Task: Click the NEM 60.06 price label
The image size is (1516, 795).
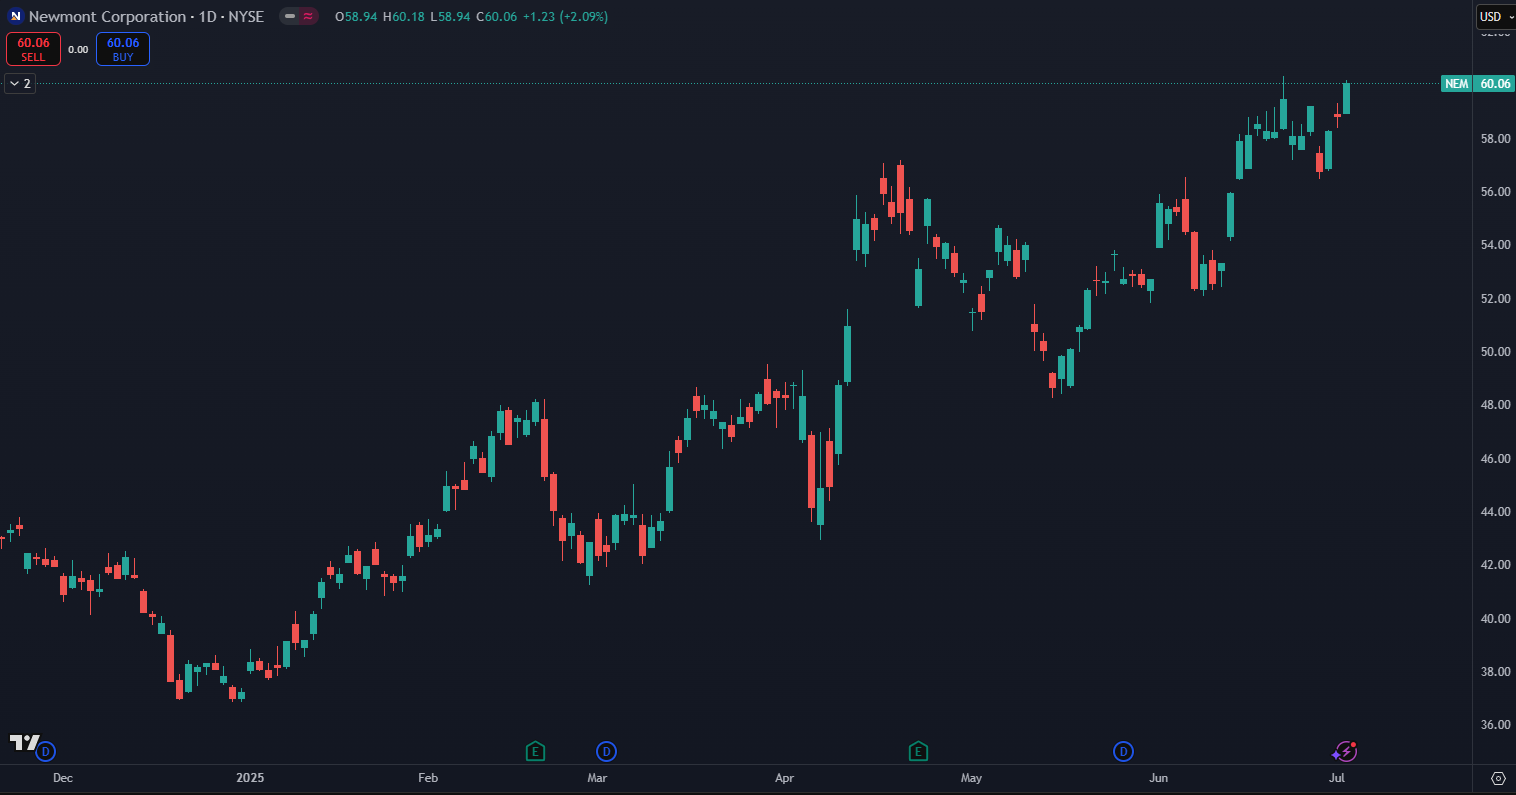Action: [1477, 84]
